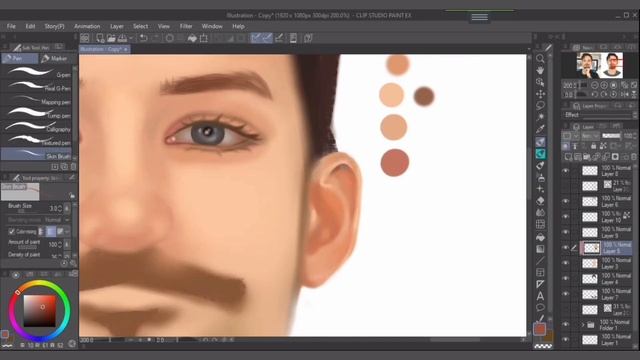Image resolution: width=640 pixels, height=360 pixels.
Task: Open the Animation menu
Action: click(x=87, y=26)
